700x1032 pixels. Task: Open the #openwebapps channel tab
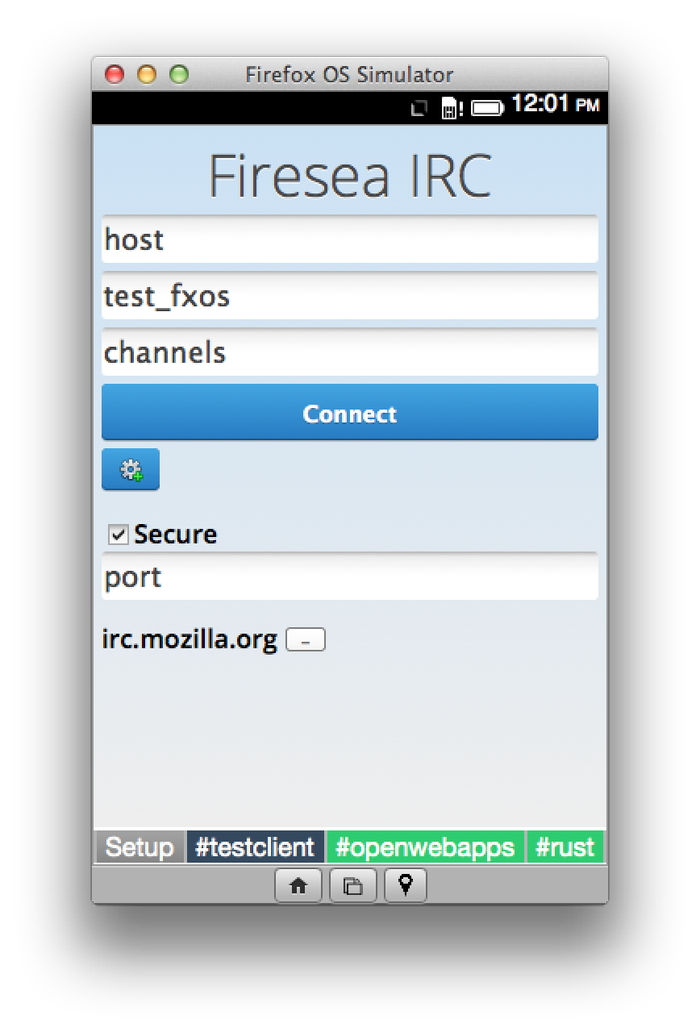pos(425,848)
